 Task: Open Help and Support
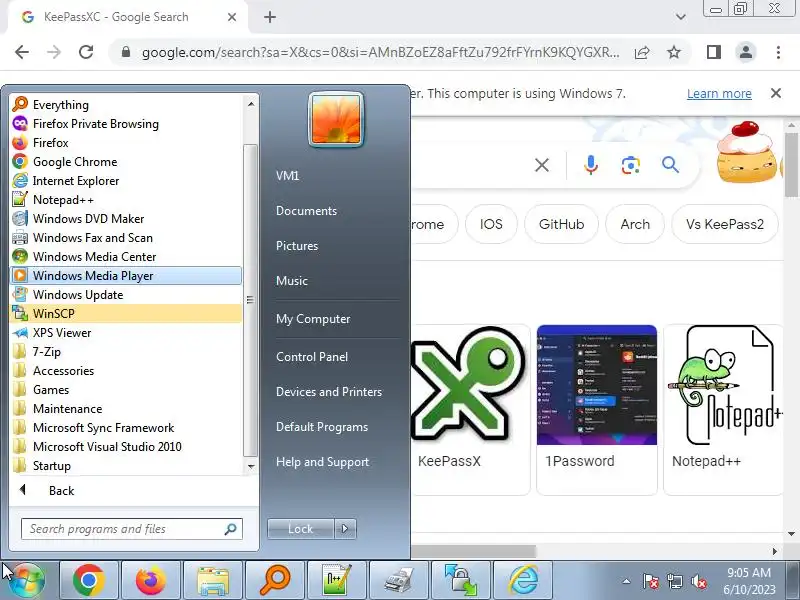[322, 462]
